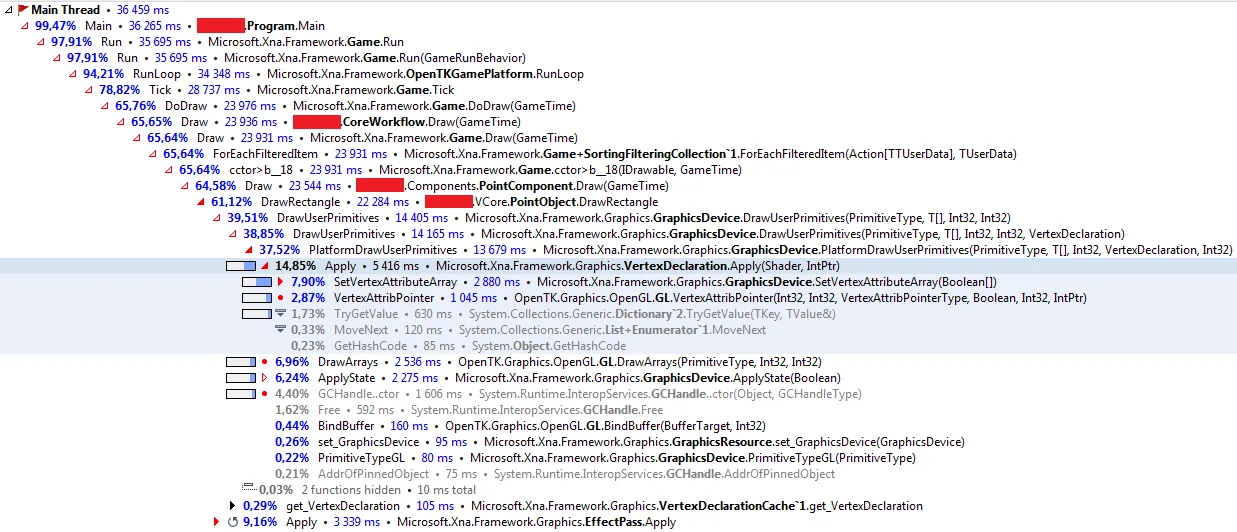Select the 97,91% Game.Run row without parameters
The height and width of the screenshot is (532, 1237).
click(618, 42)
